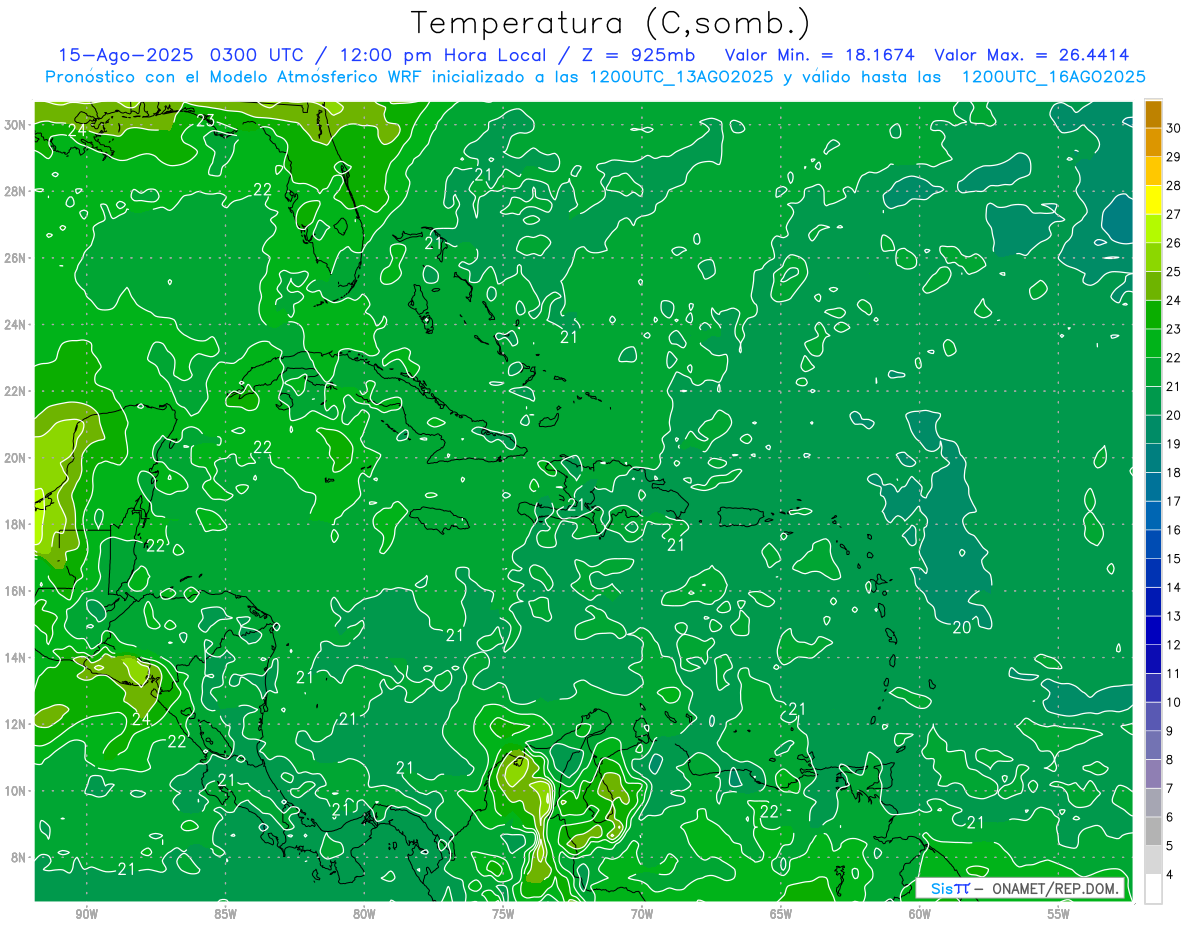Viewport: 1200px width, 927px height.
Task: Click the 'Temperatura (C,somb.)' map title
Action: pos(611,23)
